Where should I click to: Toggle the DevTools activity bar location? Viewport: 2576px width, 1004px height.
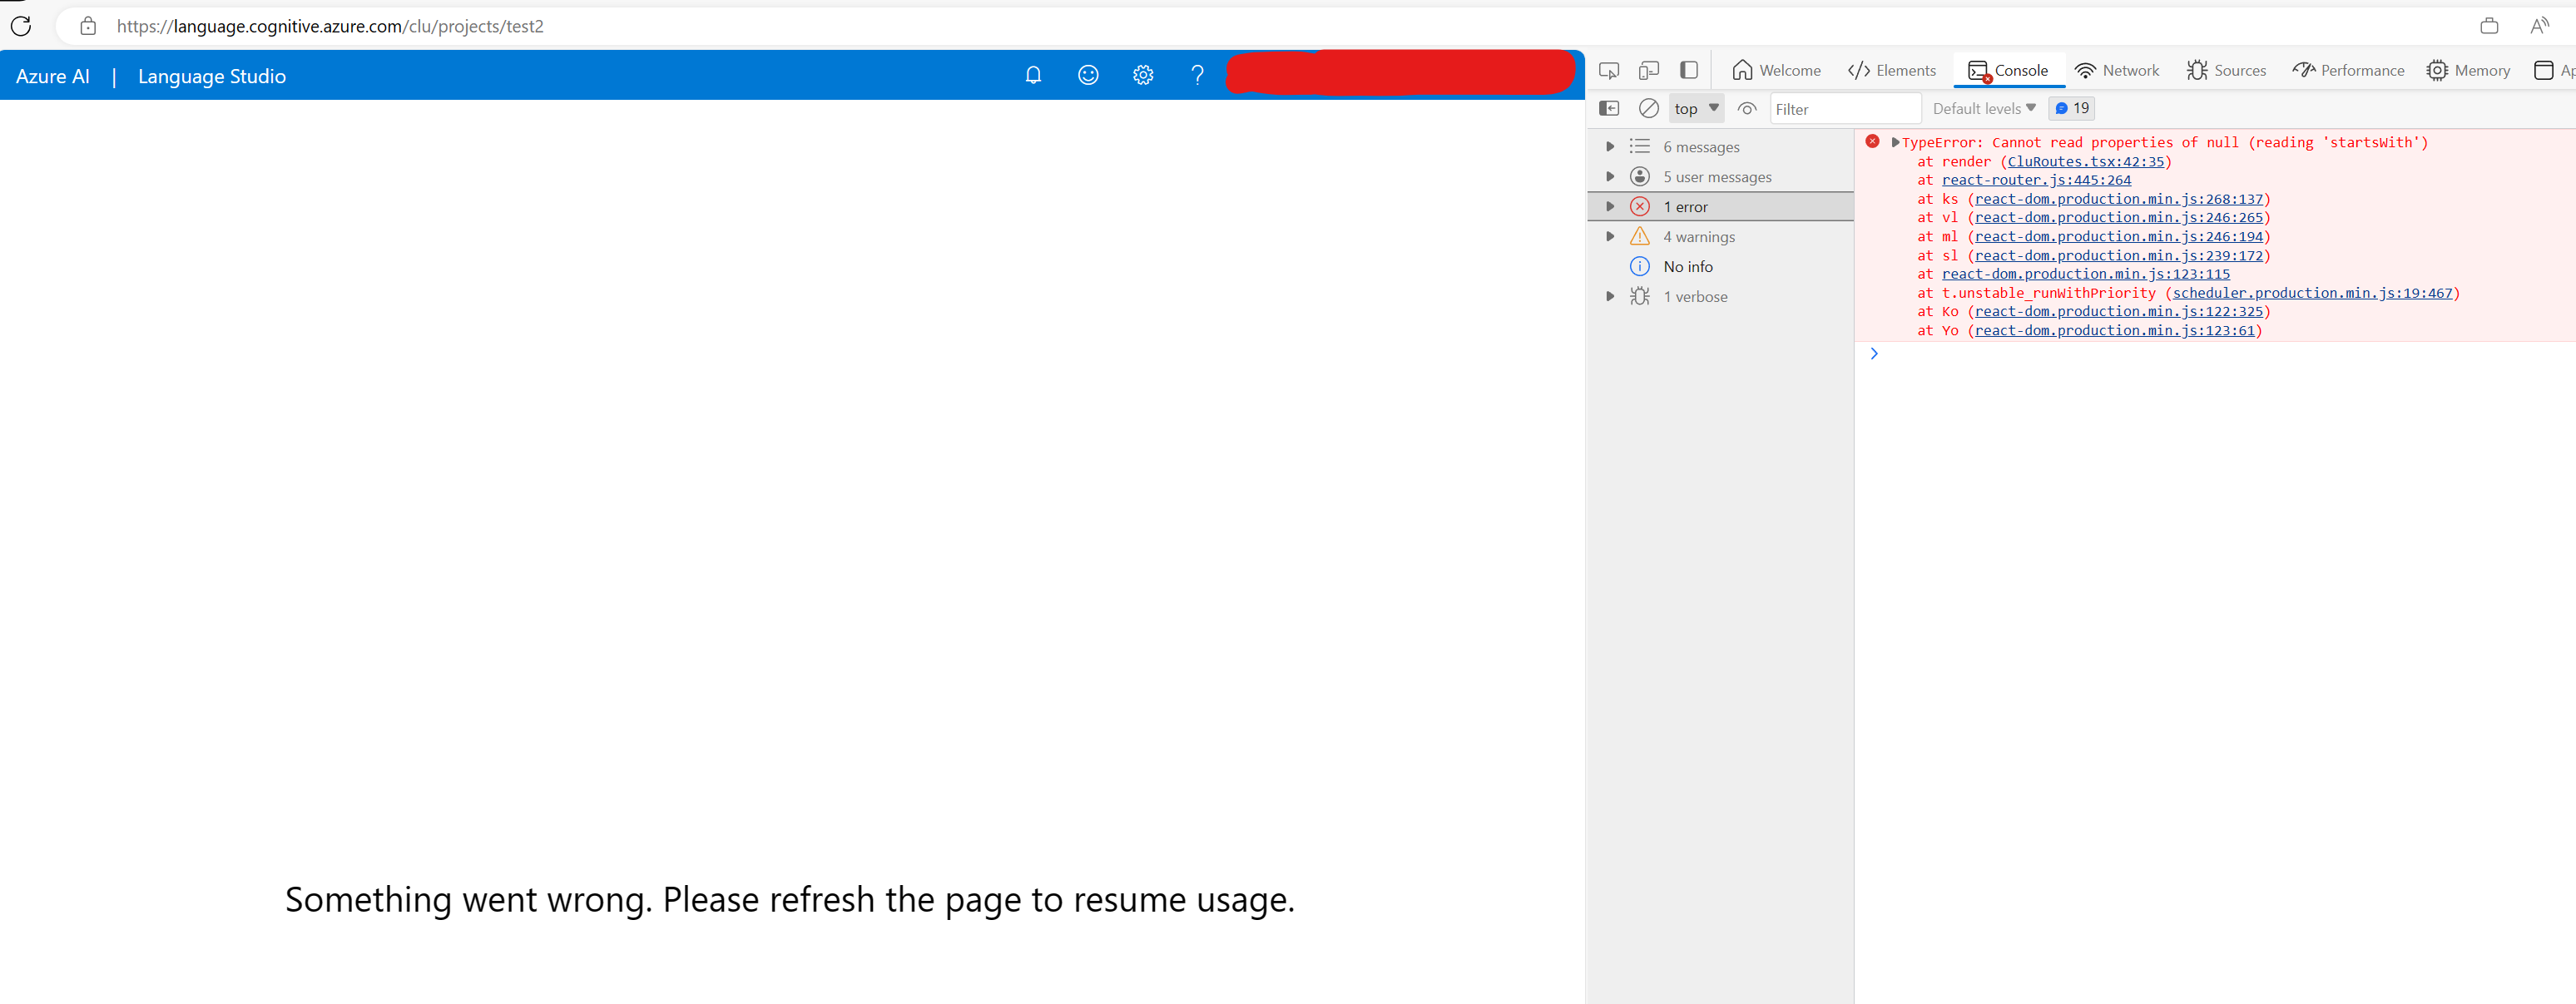pos(1689,70)
